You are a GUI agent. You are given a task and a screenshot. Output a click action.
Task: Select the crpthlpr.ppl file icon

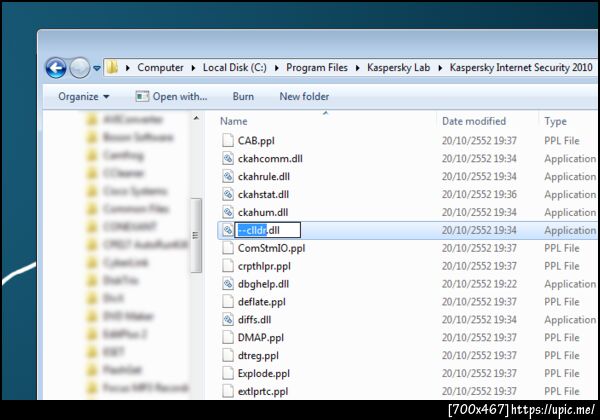tap(228, 266)
